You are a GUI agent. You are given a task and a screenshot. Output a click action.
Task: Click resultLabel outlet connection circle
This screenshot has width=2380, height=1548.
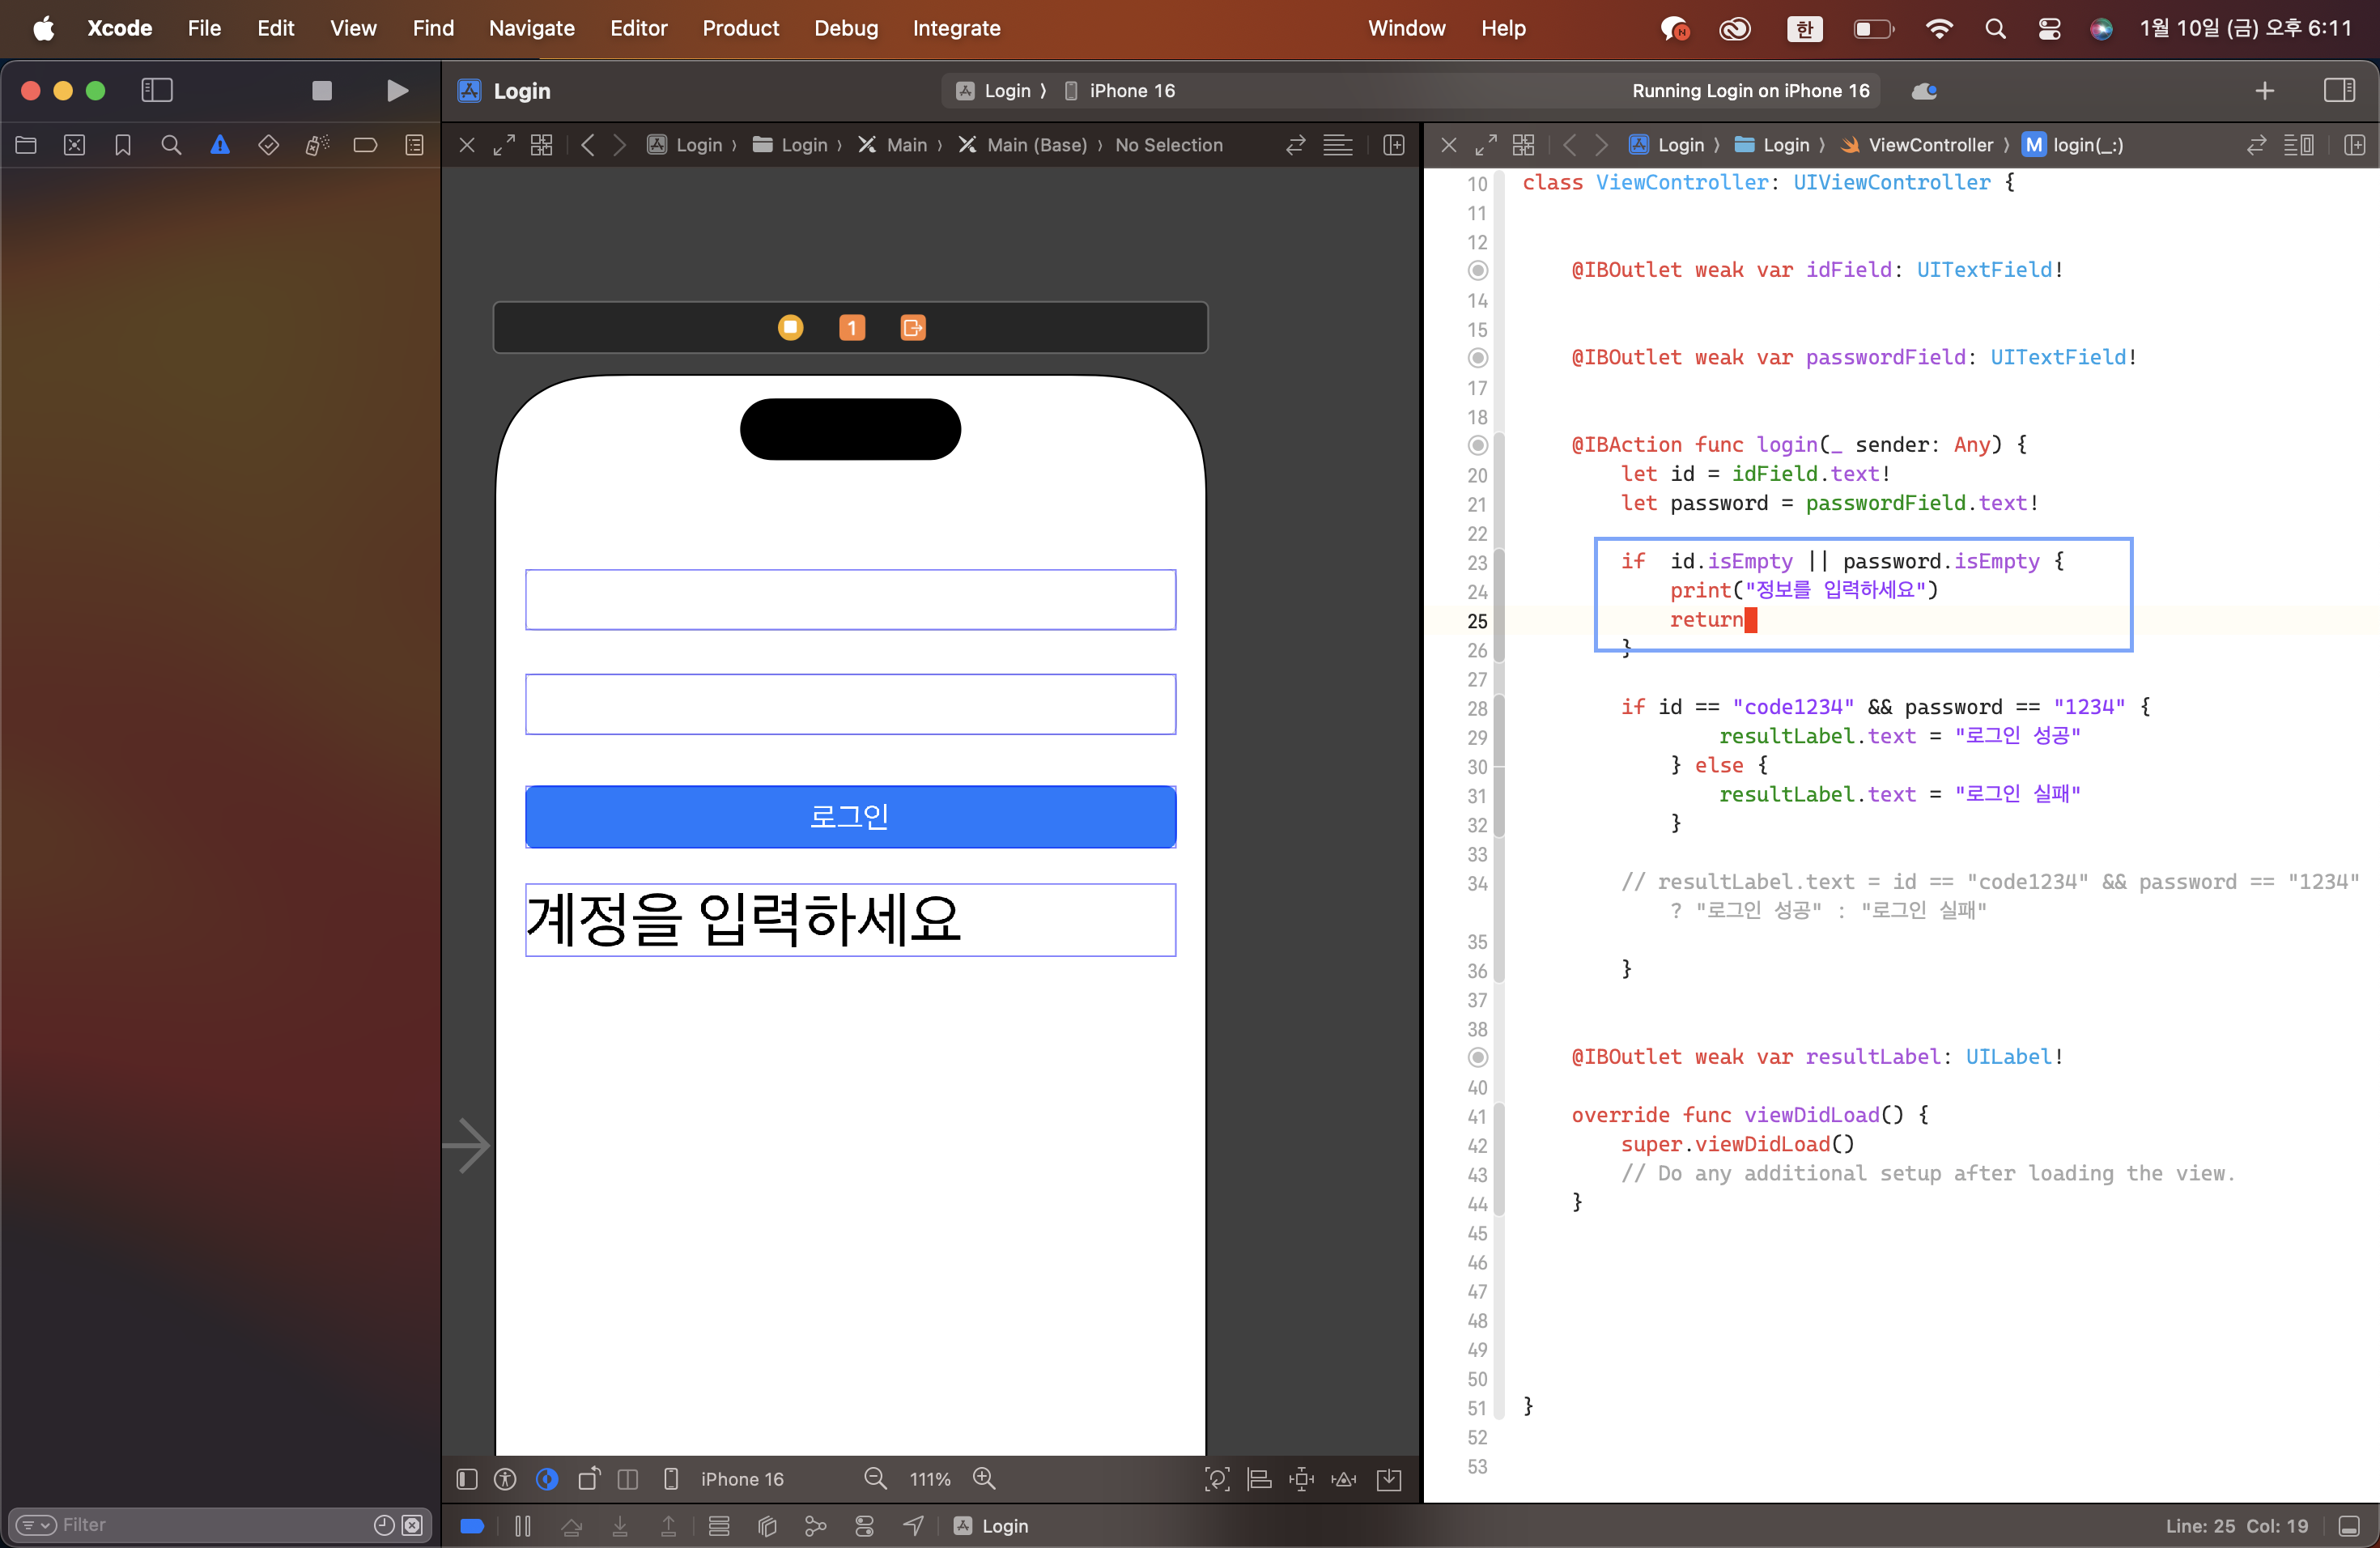tap(1478, 1057)
